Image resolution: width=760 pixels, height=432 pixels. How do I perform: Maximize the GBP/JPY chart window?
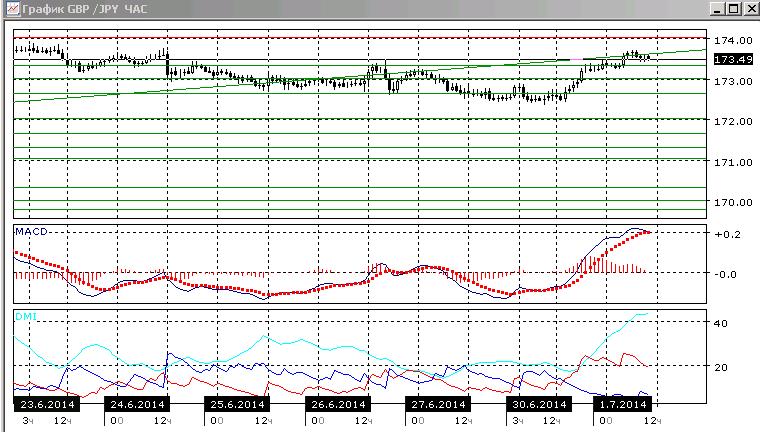734,9
